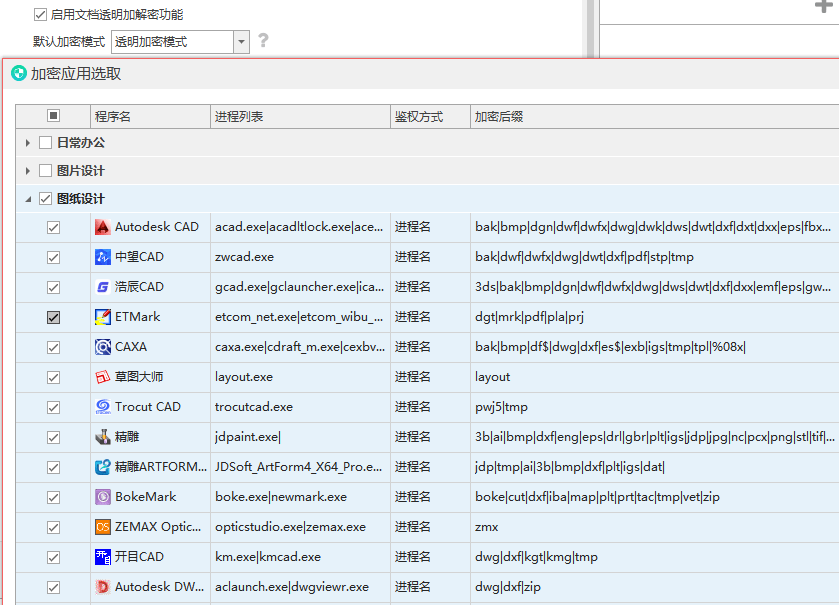This screenshot has width=839, height=605.
Task: Collapse the 图纸设计 group arrow
Action: click(28, 200)
